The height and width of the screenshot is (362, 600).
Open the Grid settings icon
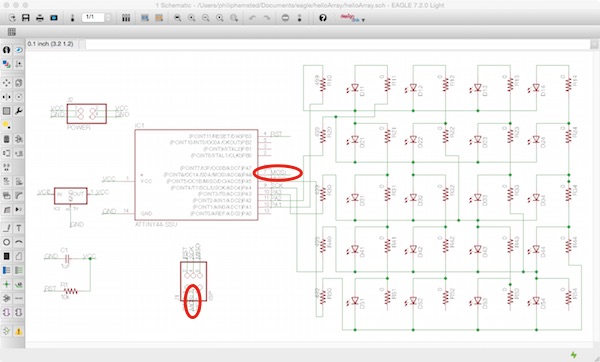(x=12, y=32)
